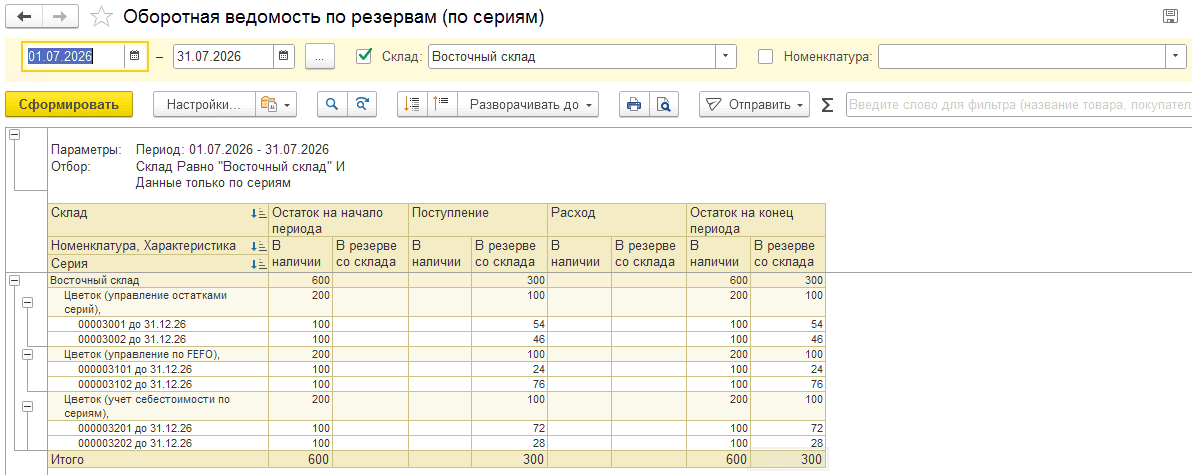The width and height of the screenshot is (1192, 475).
Task: Open calendar picker for end date 31.07.2026
Action: pyautogui.click(x=284, y=56)
